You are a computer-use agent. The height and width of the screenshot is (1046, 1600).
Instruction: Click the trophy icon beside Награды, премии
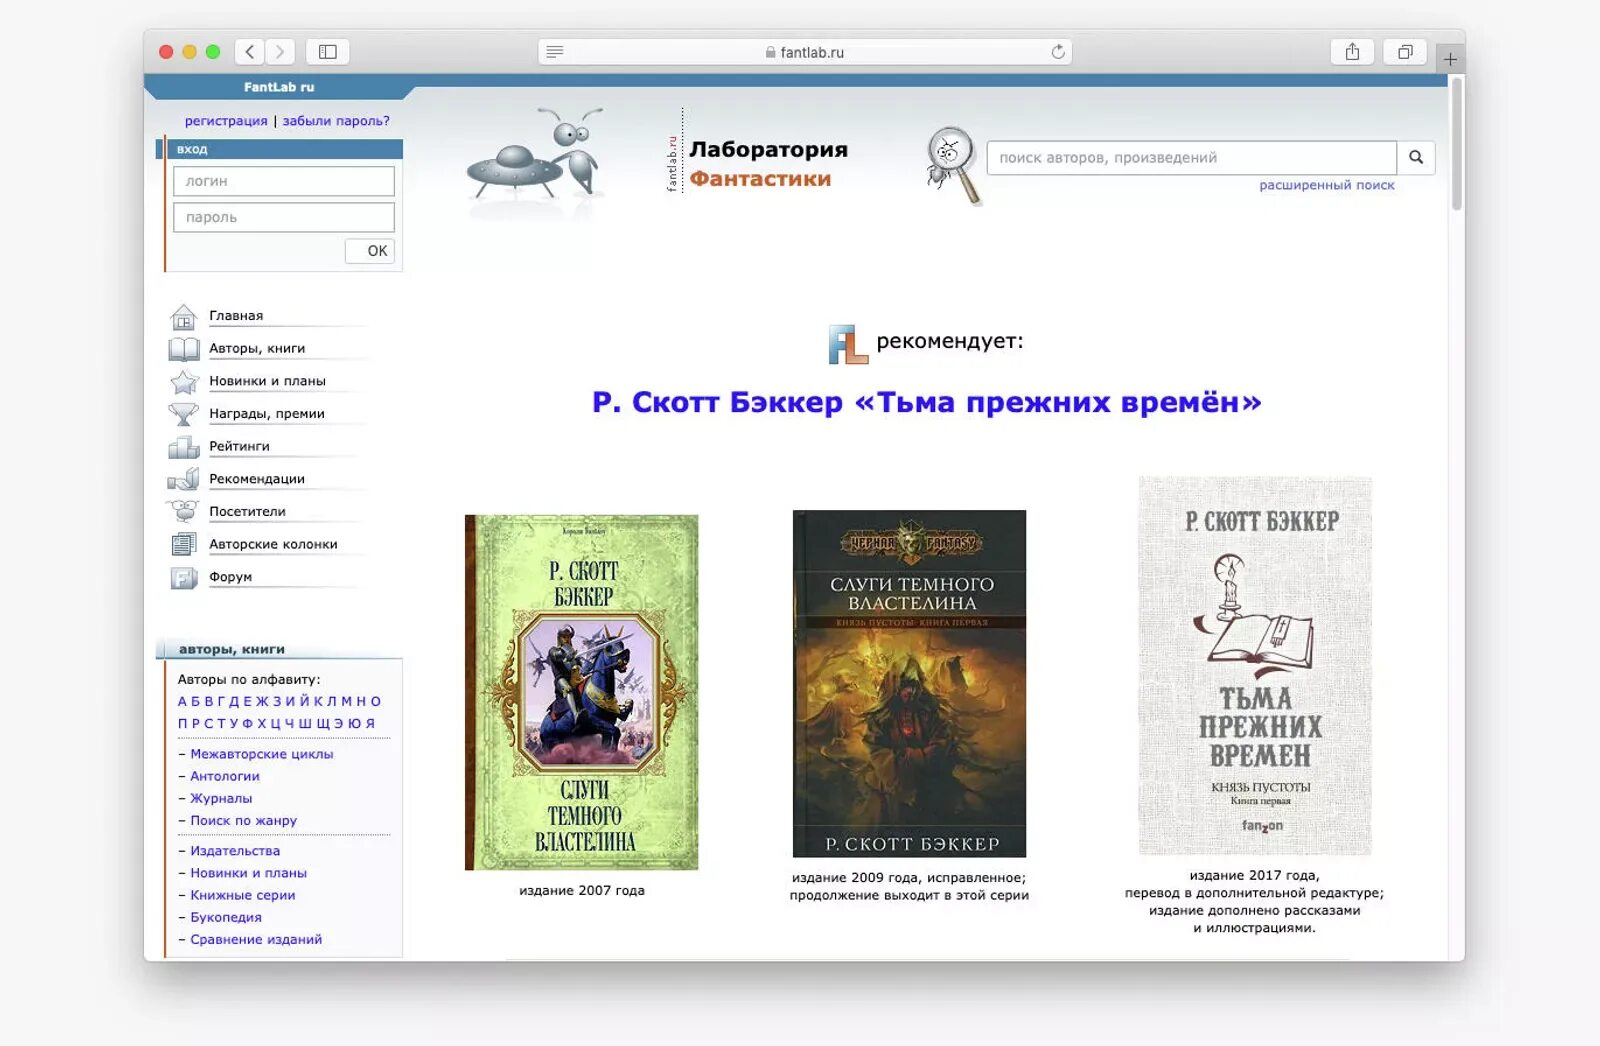[183, 414]
